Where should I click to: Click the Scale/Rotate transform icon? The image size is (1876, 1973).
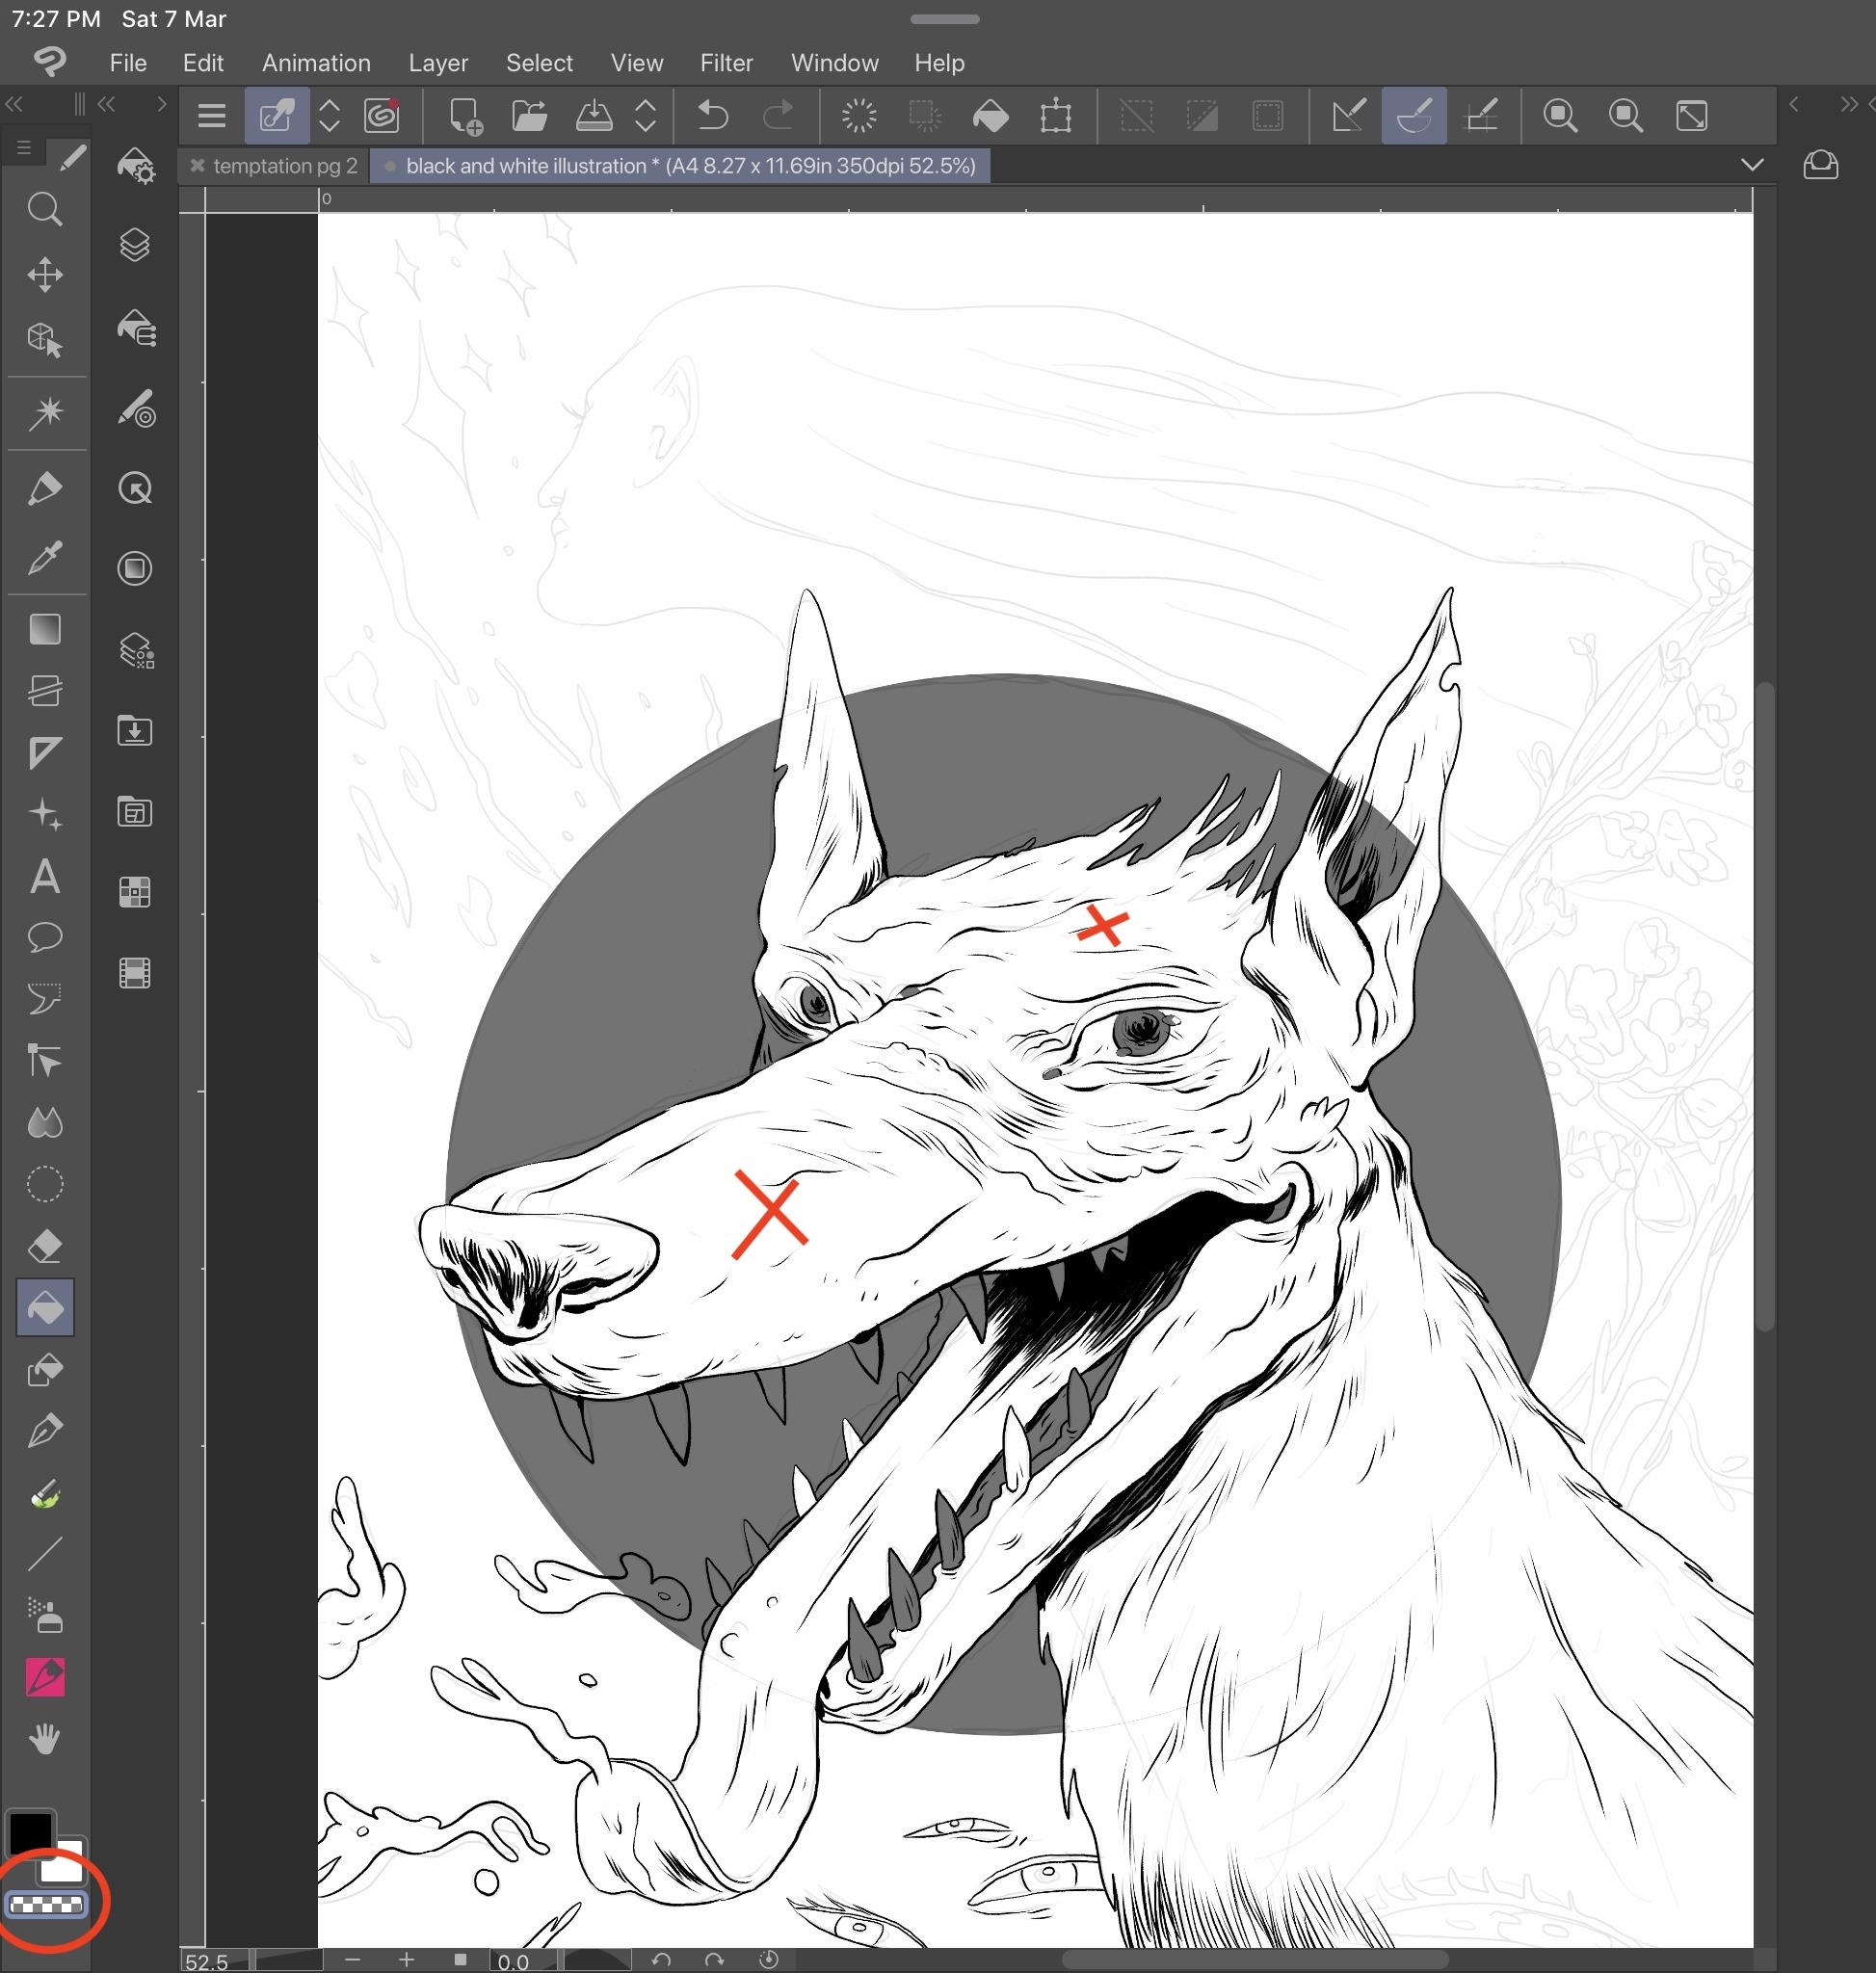coord(1056,116)
